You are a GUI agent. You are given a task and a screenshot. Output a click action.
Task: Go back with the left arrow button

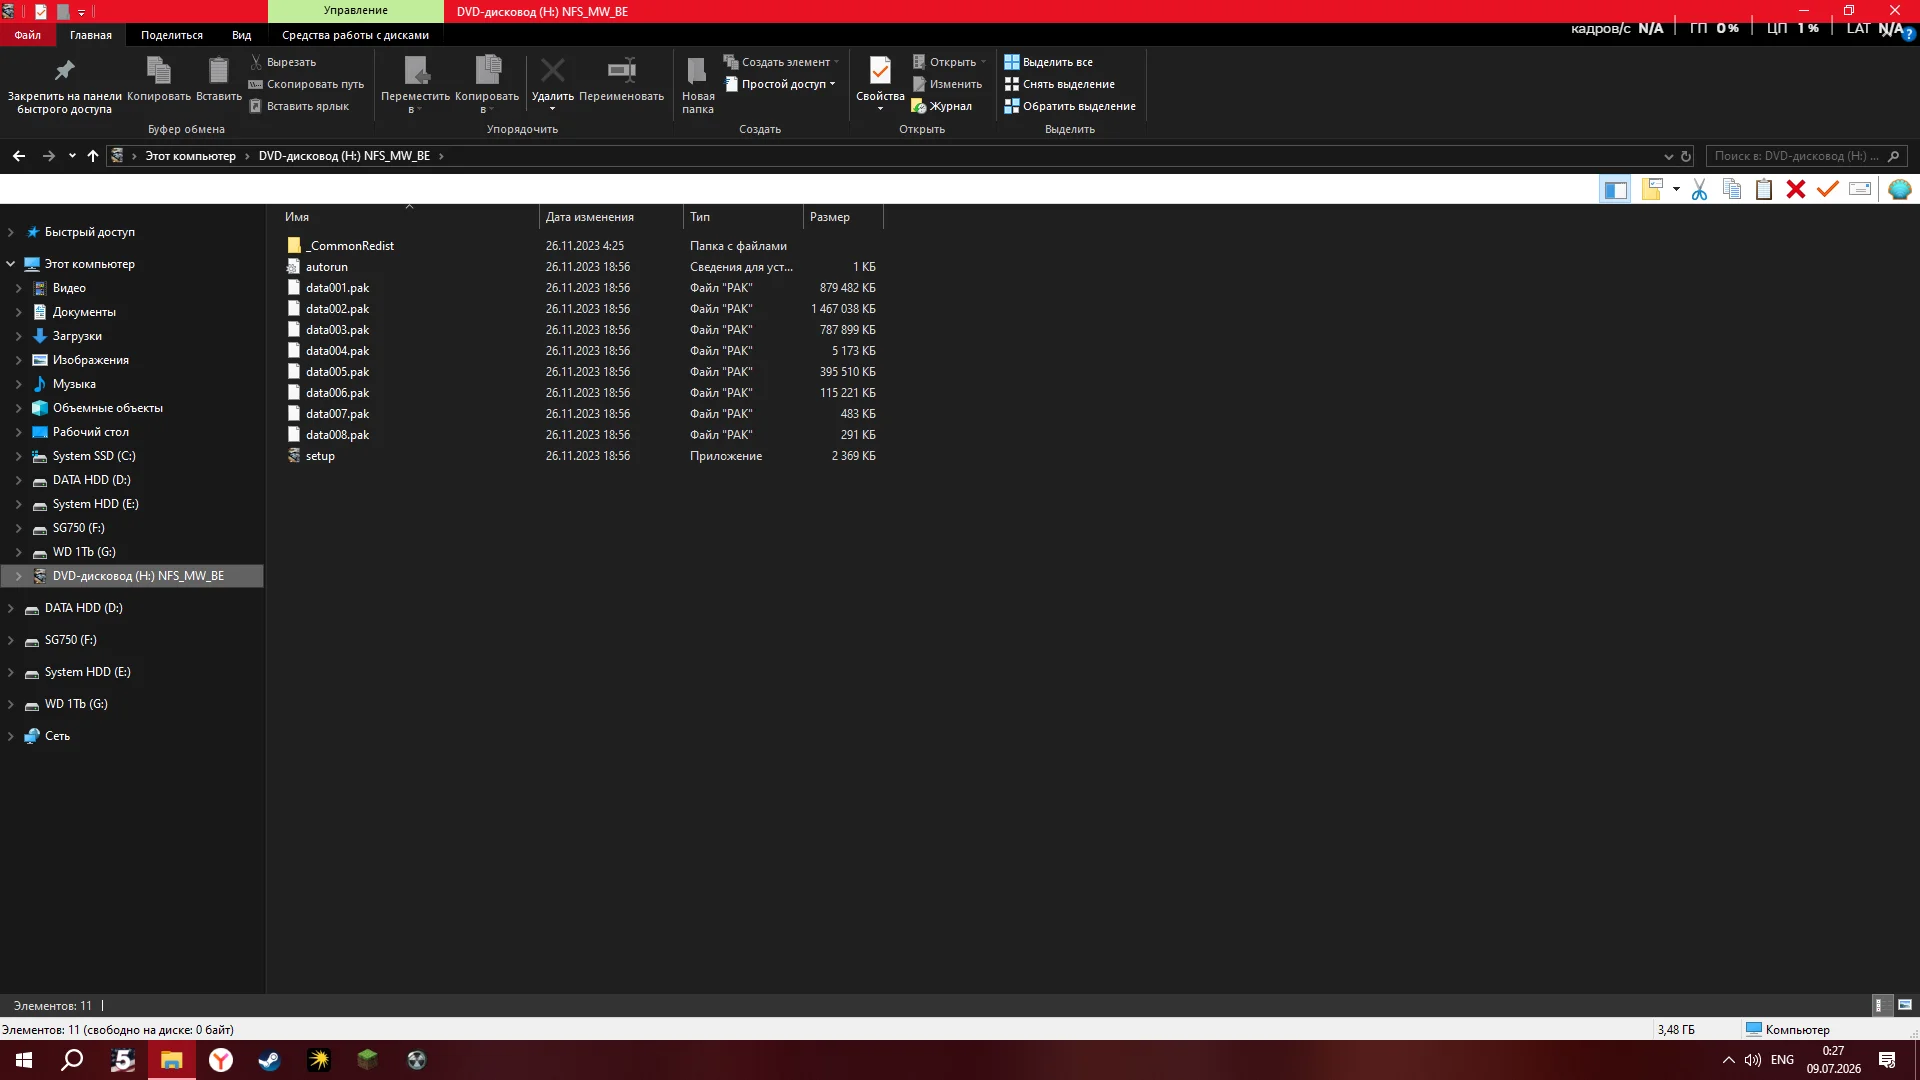(x=19, y=156)
